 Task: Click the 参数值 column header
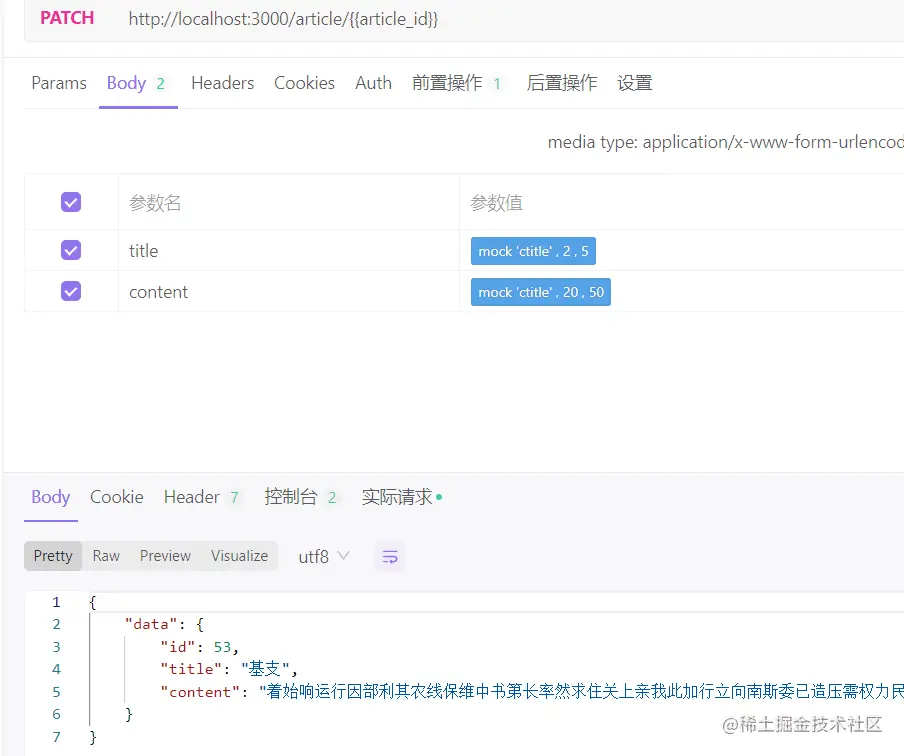pyautogui.click(x=496, y=203)
